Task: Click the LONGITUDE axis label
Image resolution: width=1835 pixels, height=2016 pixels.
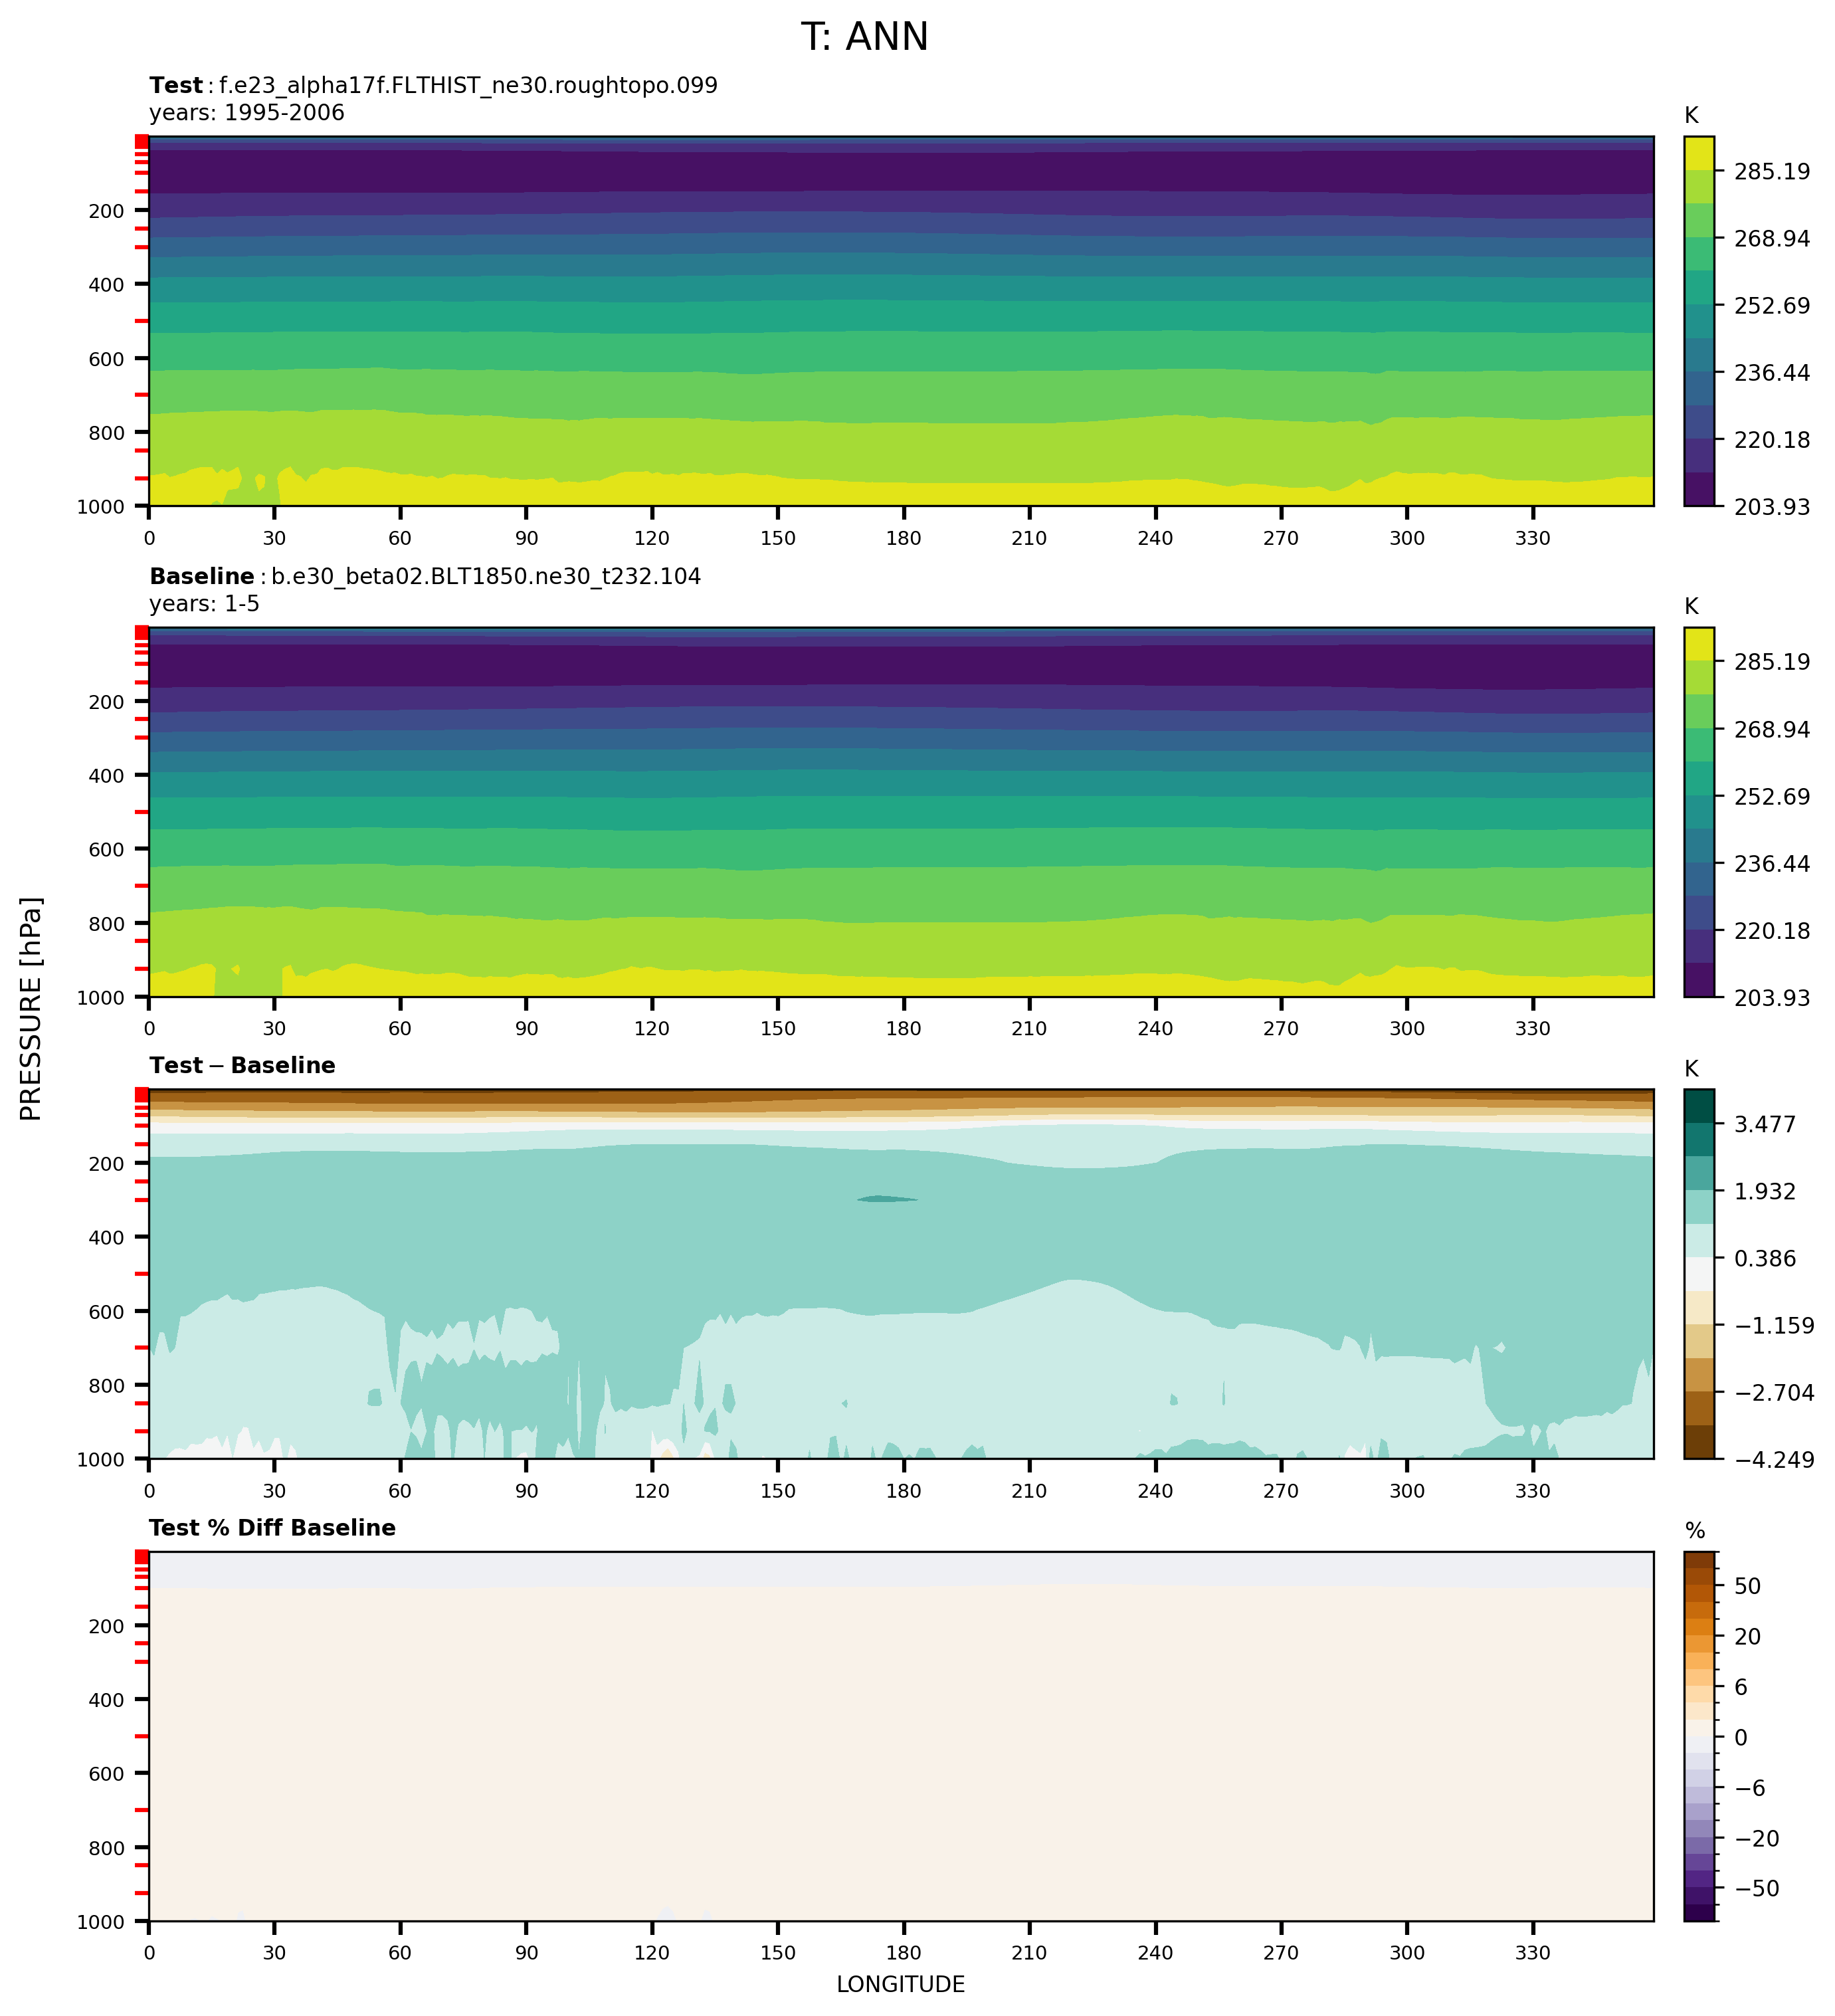Action: click(900, 1985)
